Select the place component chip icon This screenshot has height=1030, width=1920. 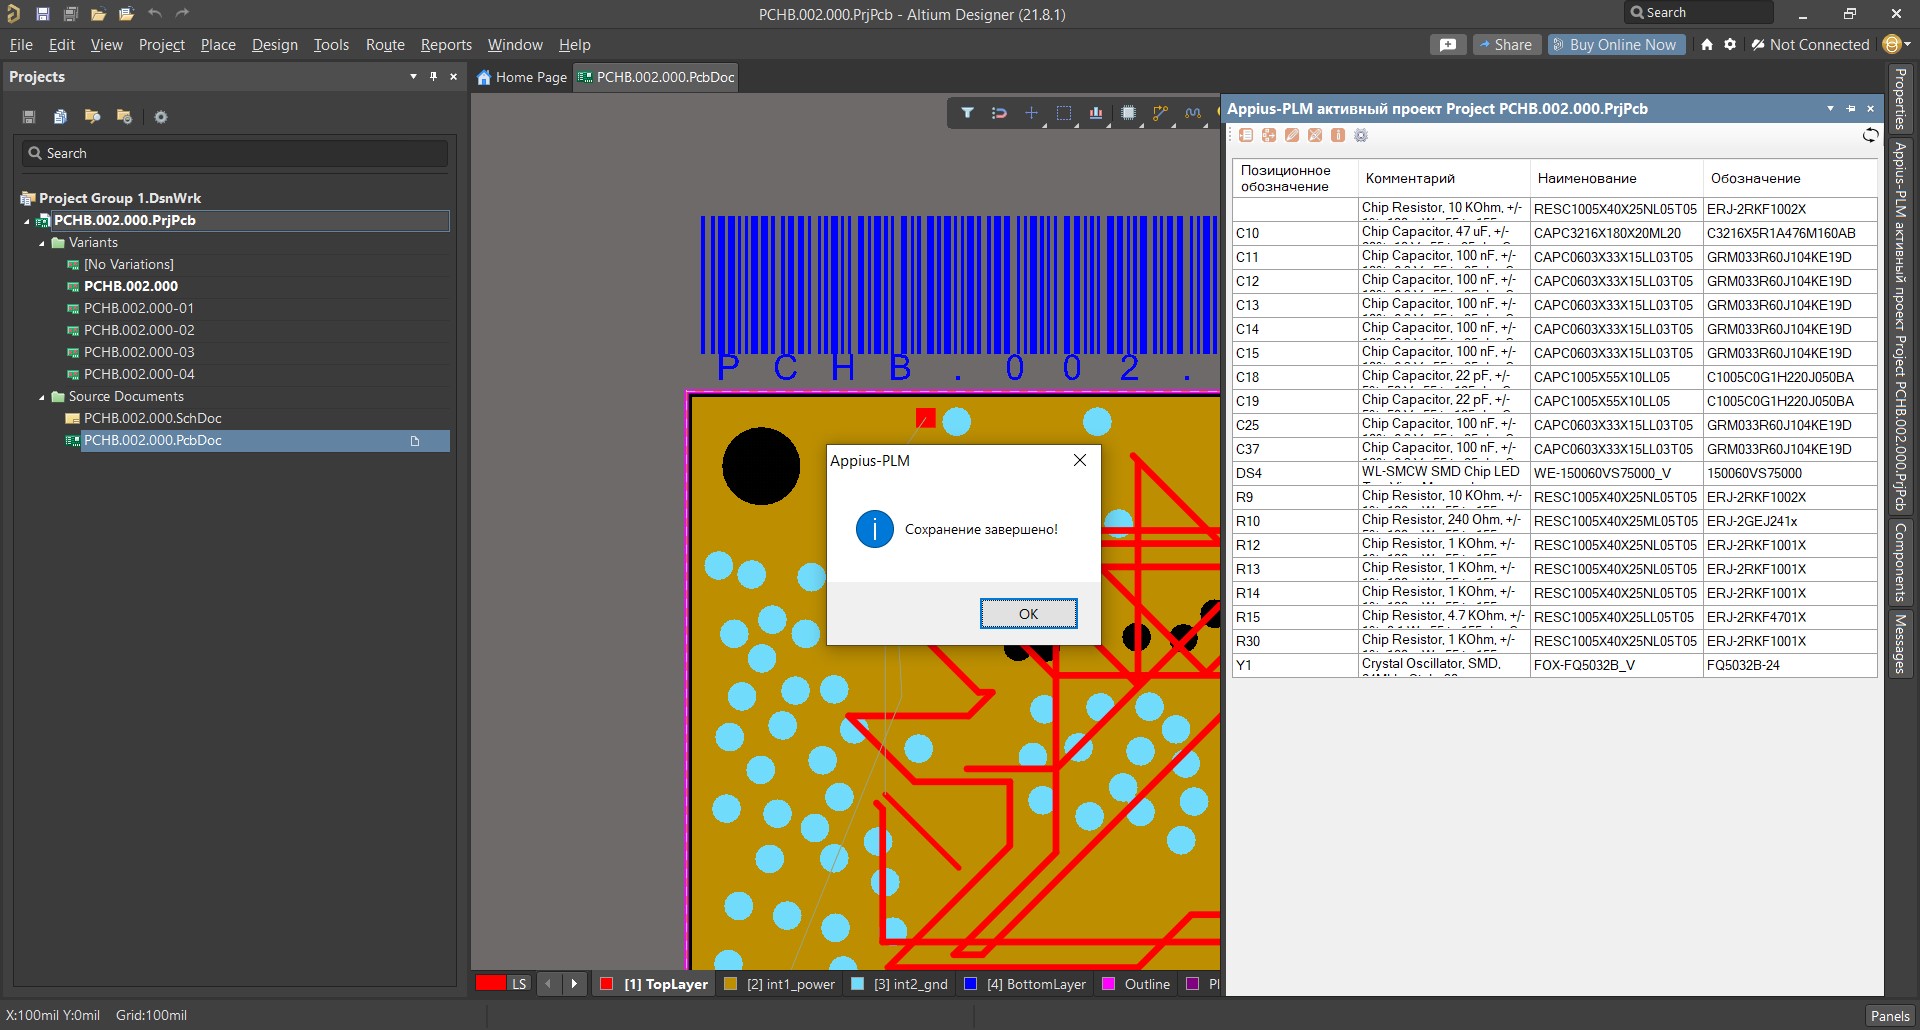click(1128, 113)
